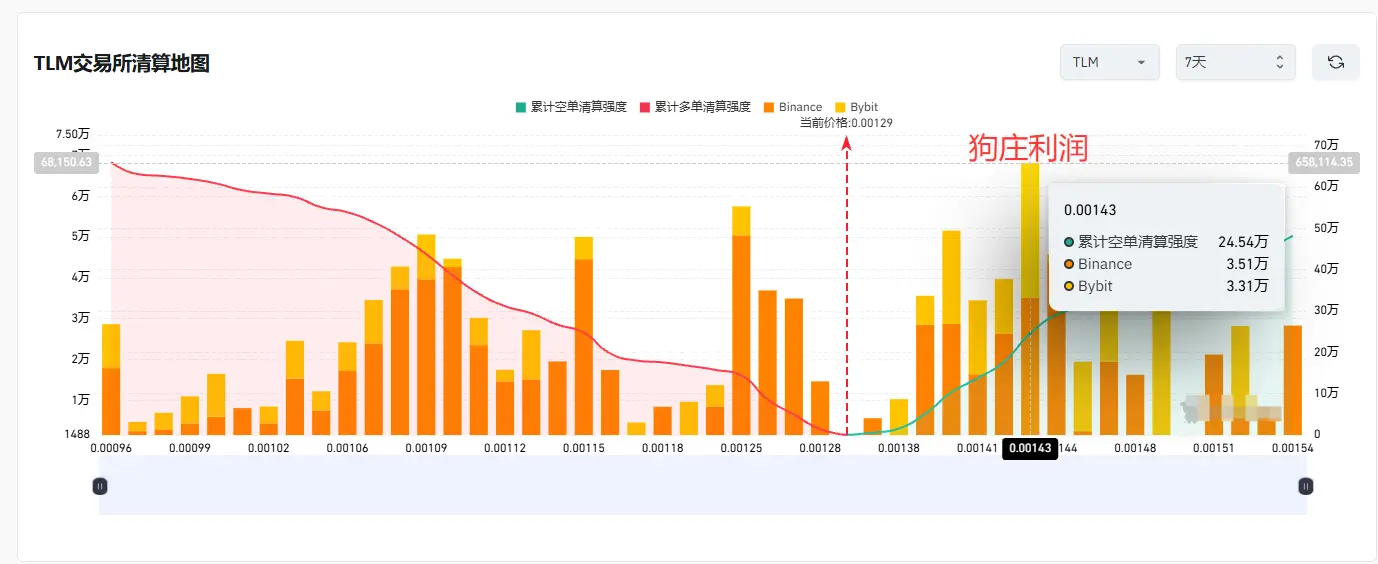Click tooltip Binance value 3.51万
The height and width of the screenshot is (564, 1378).
[1249, 264]
